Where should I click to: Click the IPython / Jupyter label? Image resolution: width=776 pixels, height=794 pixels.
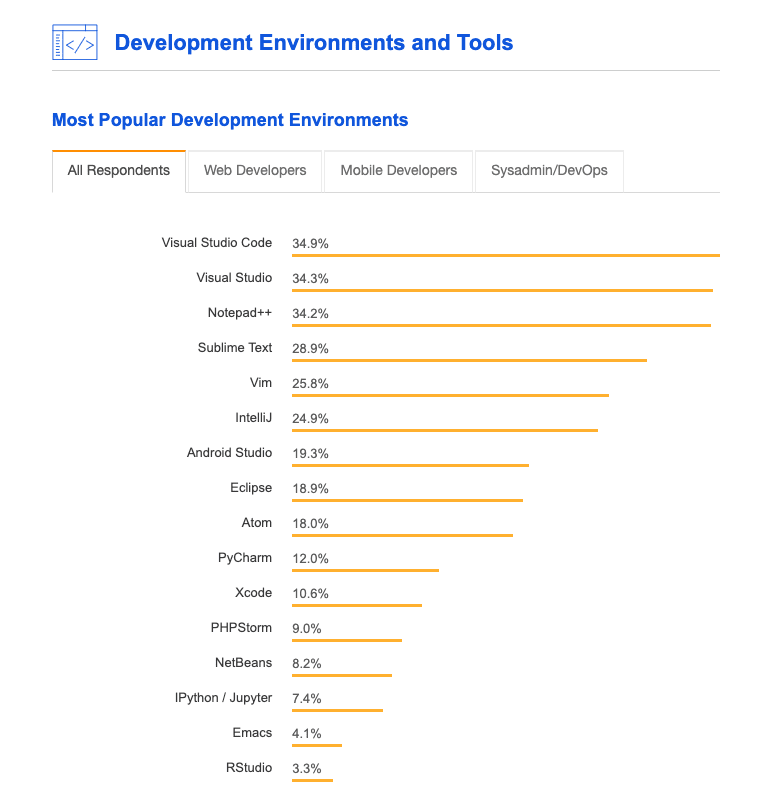point(223,697)
